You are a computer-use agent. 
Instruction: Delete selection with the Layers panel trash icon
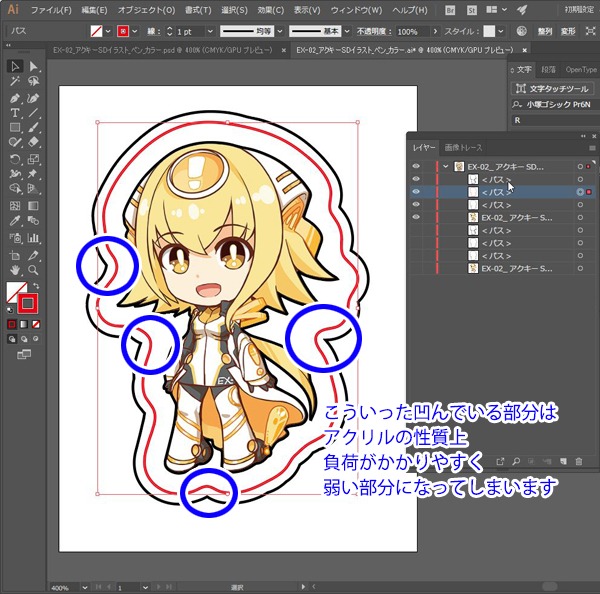[579, 462]
